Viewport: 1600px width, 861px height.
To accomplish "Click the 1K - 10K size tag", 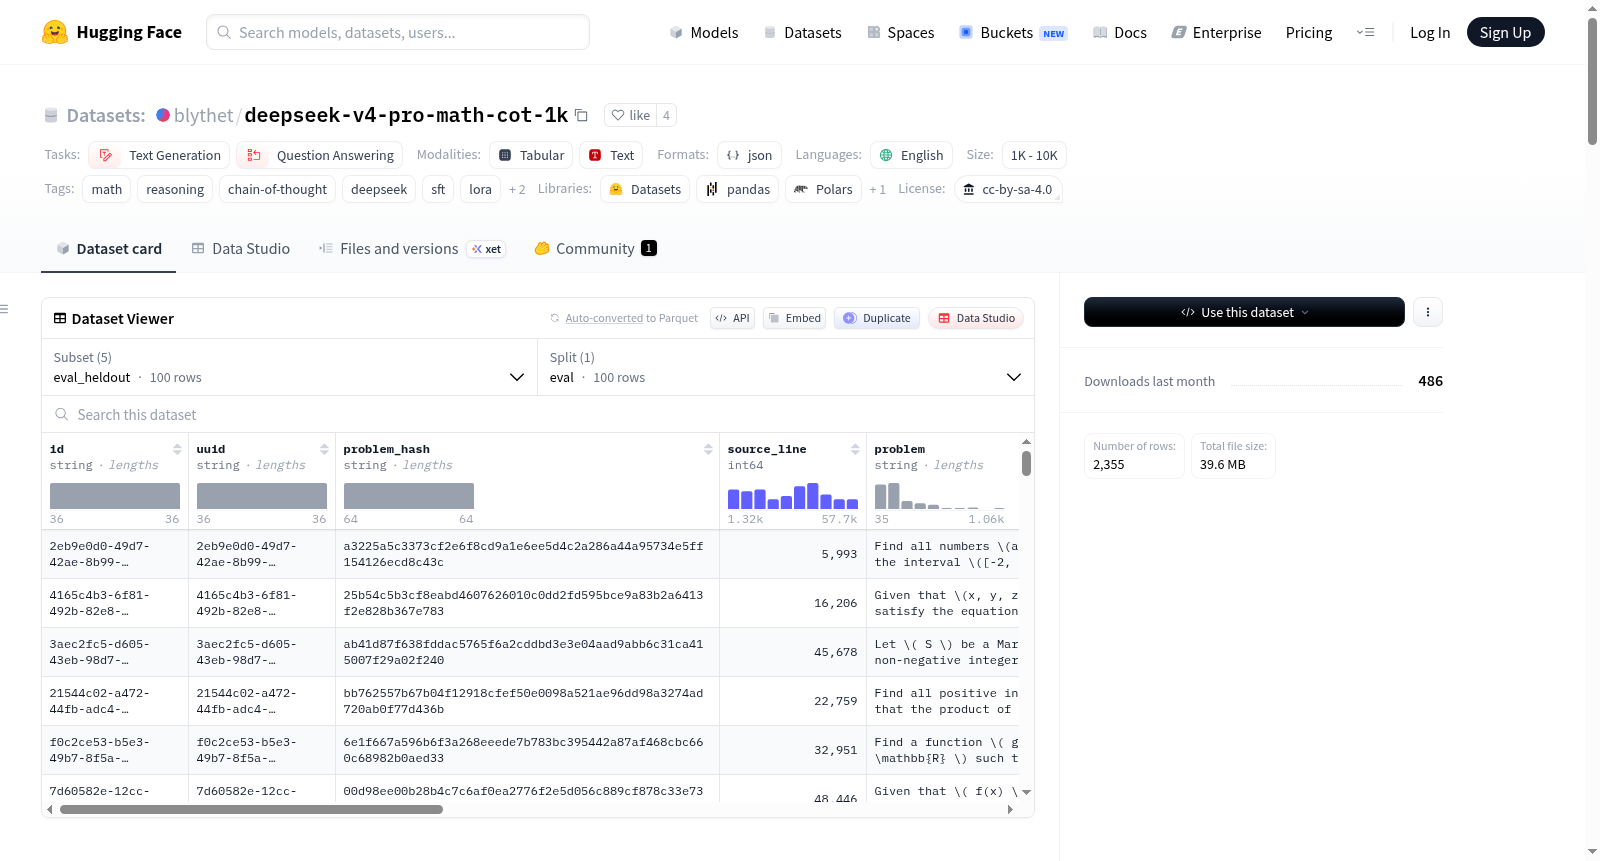I will tap(1034, 155).
